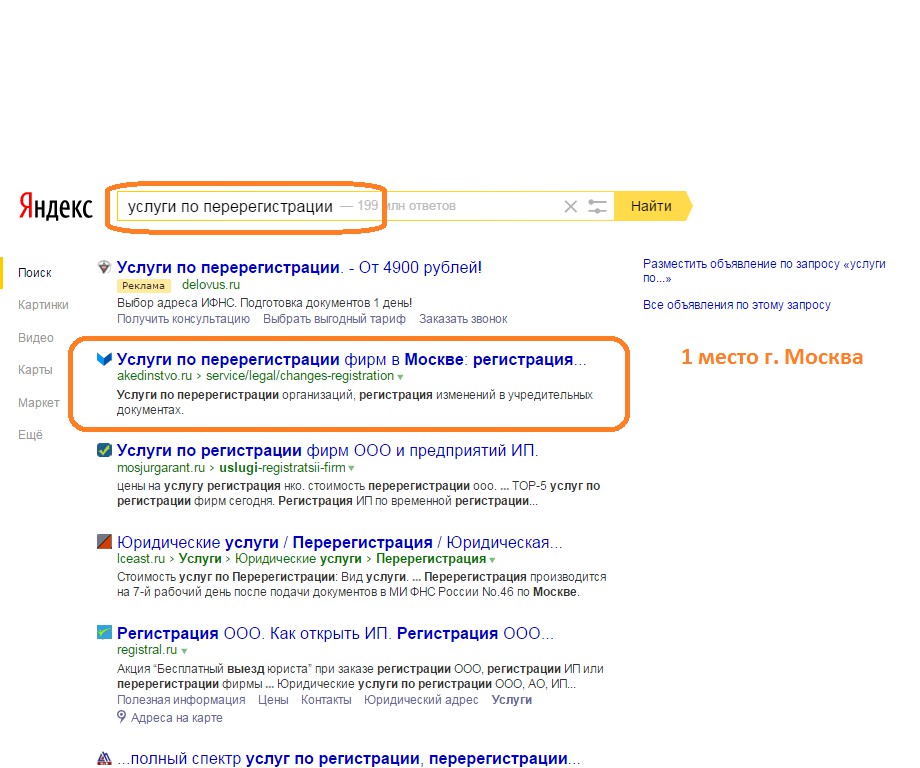Open the Ещё menu in sidebar
This screenshot has height=768, width=920.
tap(31, 435)
